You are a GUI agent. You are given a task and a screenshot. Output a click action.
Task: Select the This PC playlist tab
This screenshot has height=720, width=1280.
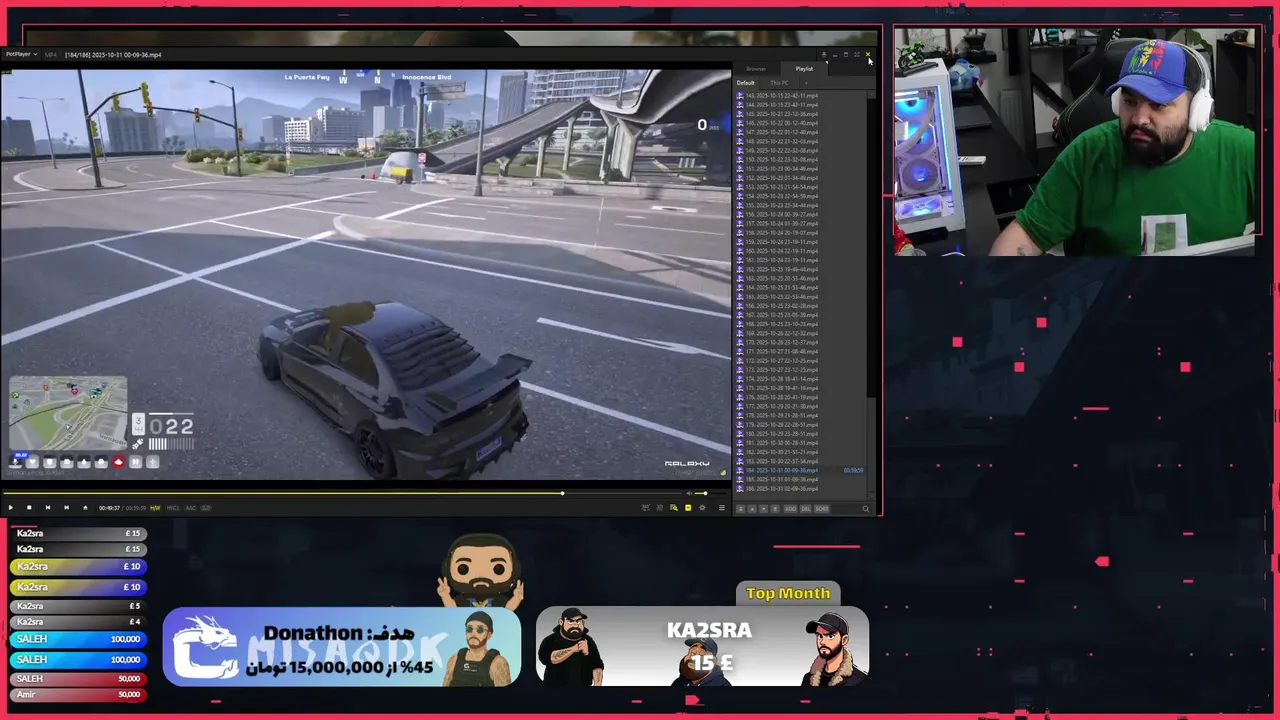779,83
